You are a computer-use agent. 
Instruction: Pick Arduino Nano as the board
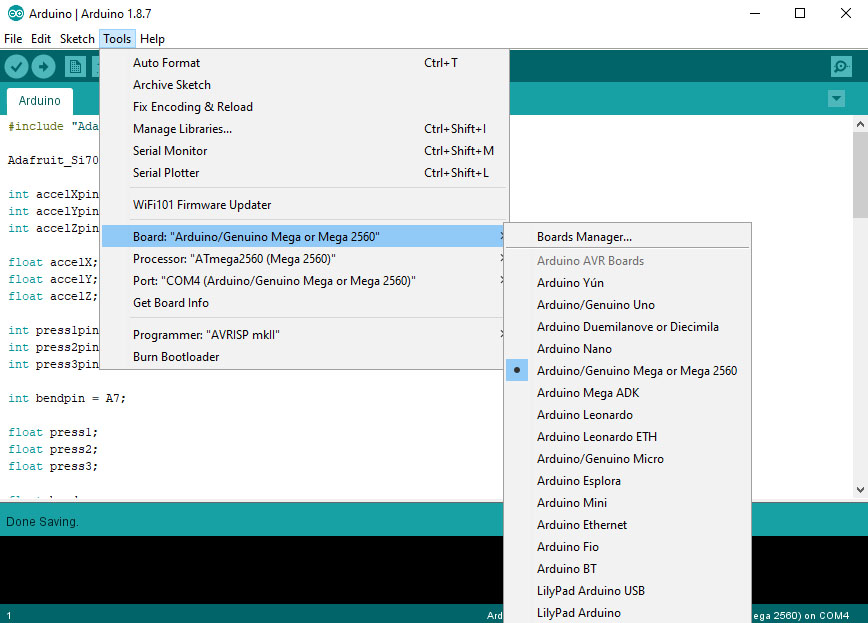pyautogui.click(x=574, y=349)
